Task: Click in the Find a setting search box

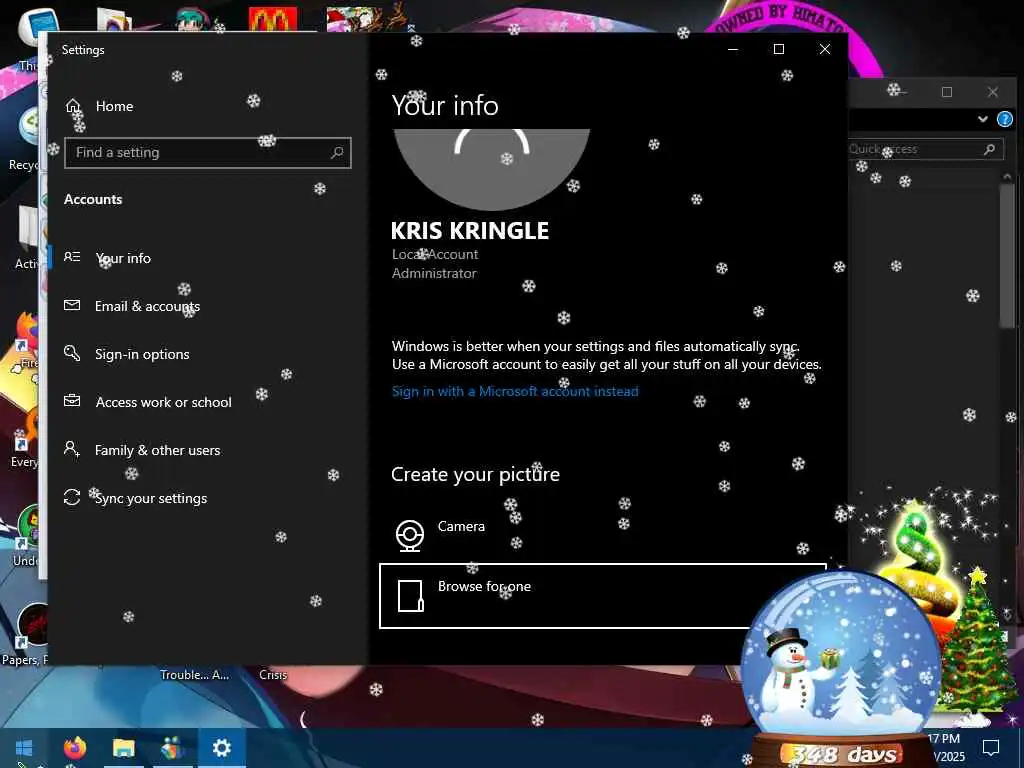Action: coord(208,153)
